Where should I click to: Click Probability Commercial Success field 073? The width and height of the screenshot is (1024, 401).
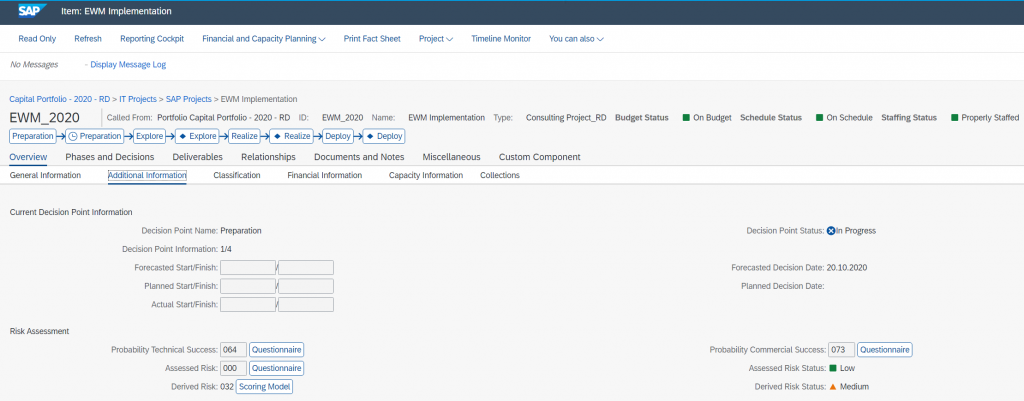tap(842, 349)
